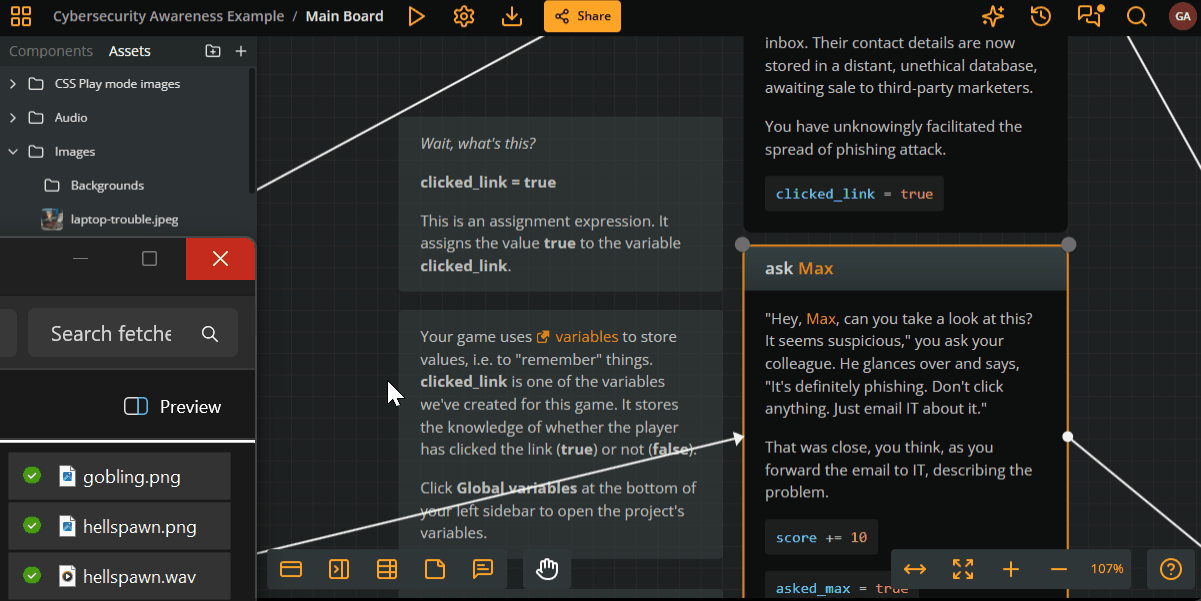Click the export download icon

511,16
